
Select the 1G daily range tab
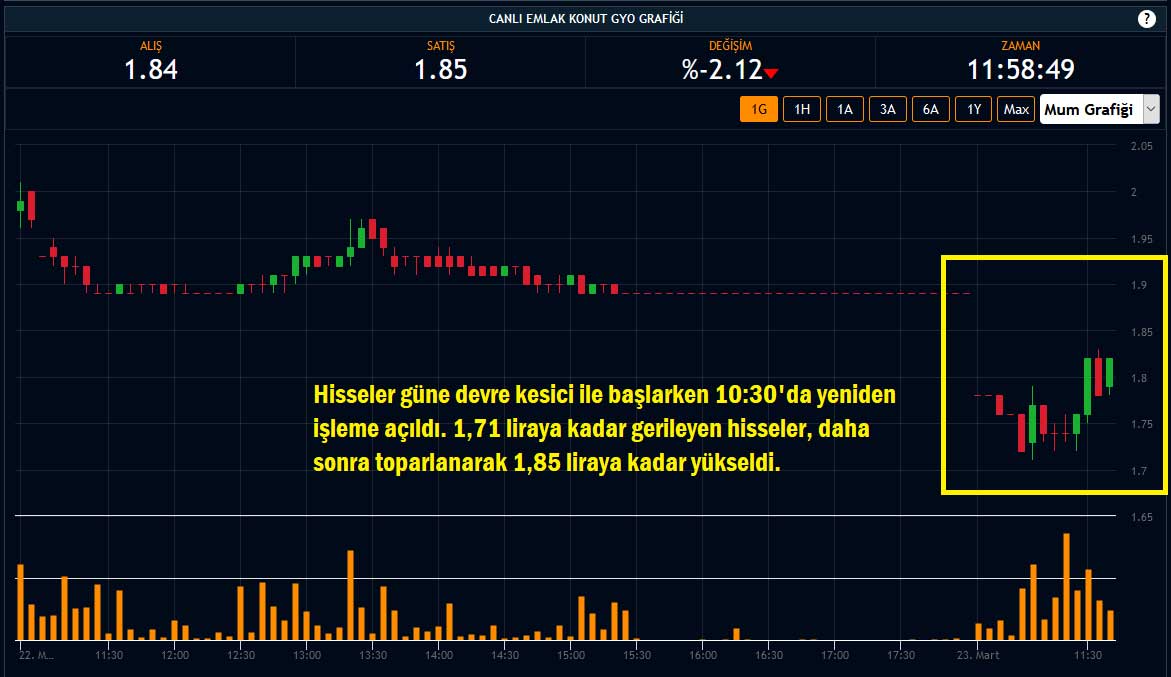759,109
